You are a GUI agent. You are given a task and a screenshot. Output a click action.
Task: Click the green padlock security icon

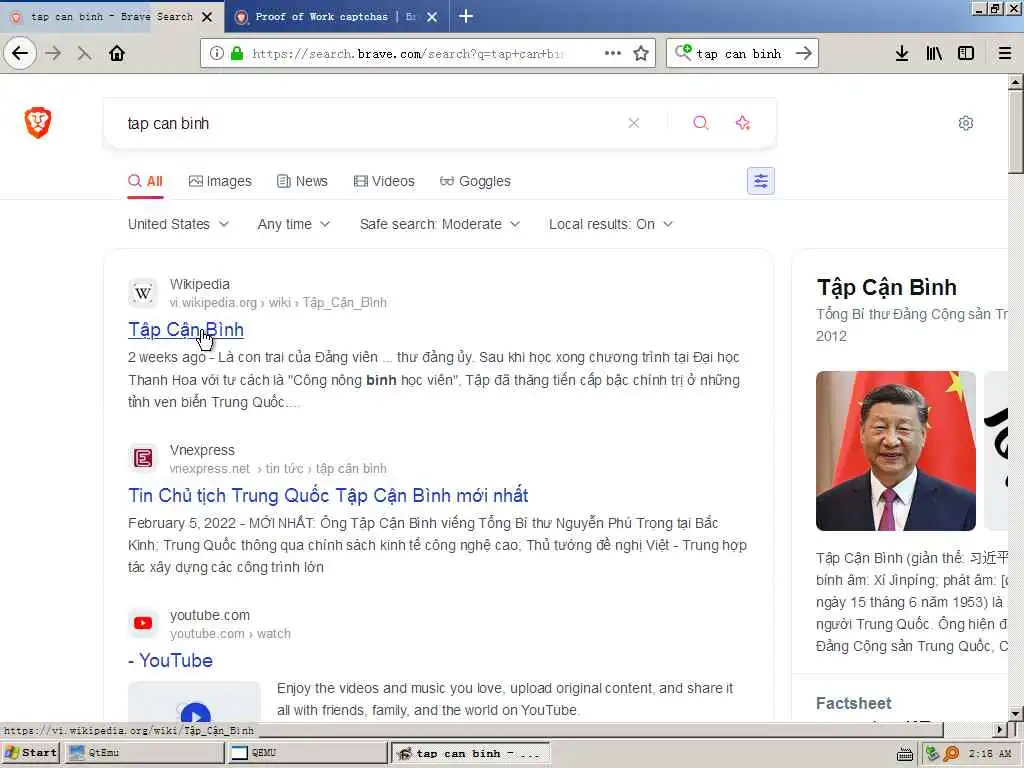point(236,53)
